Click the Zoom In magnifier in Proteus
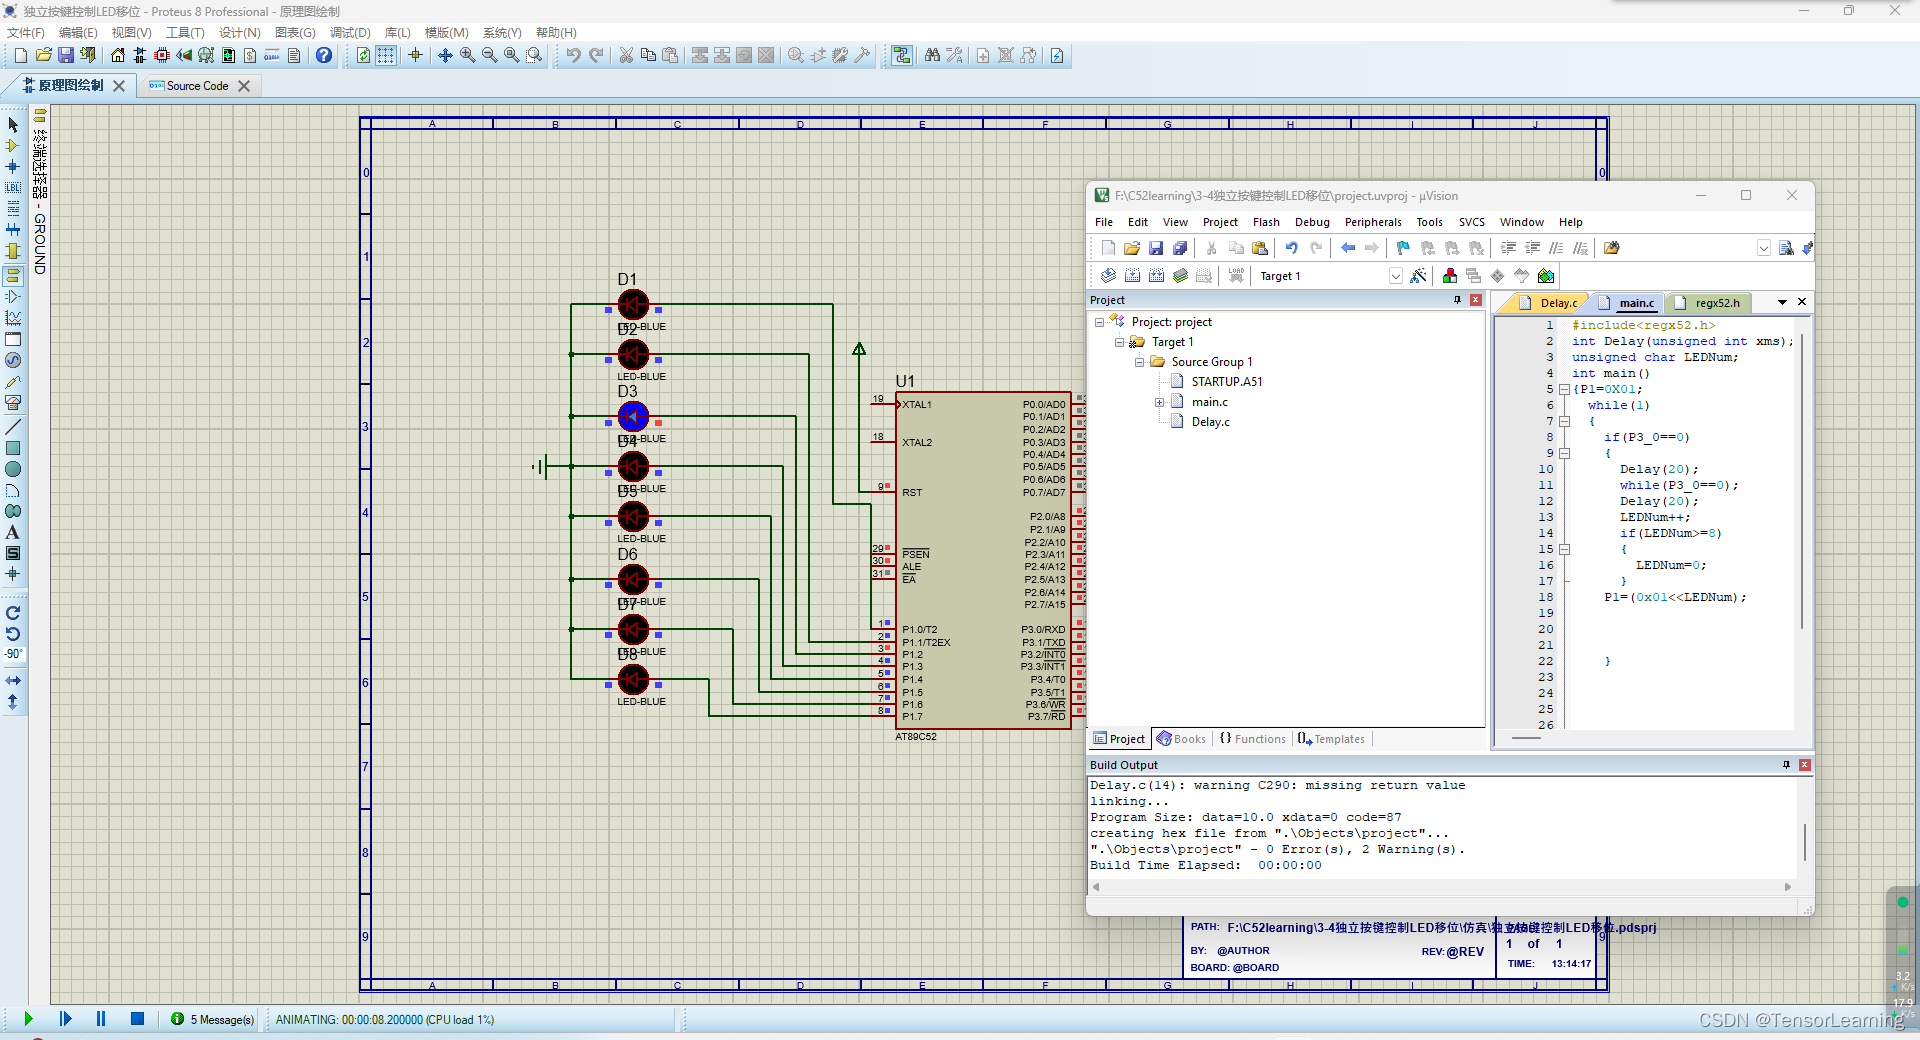1920x1040 pixels. point(467,56)
